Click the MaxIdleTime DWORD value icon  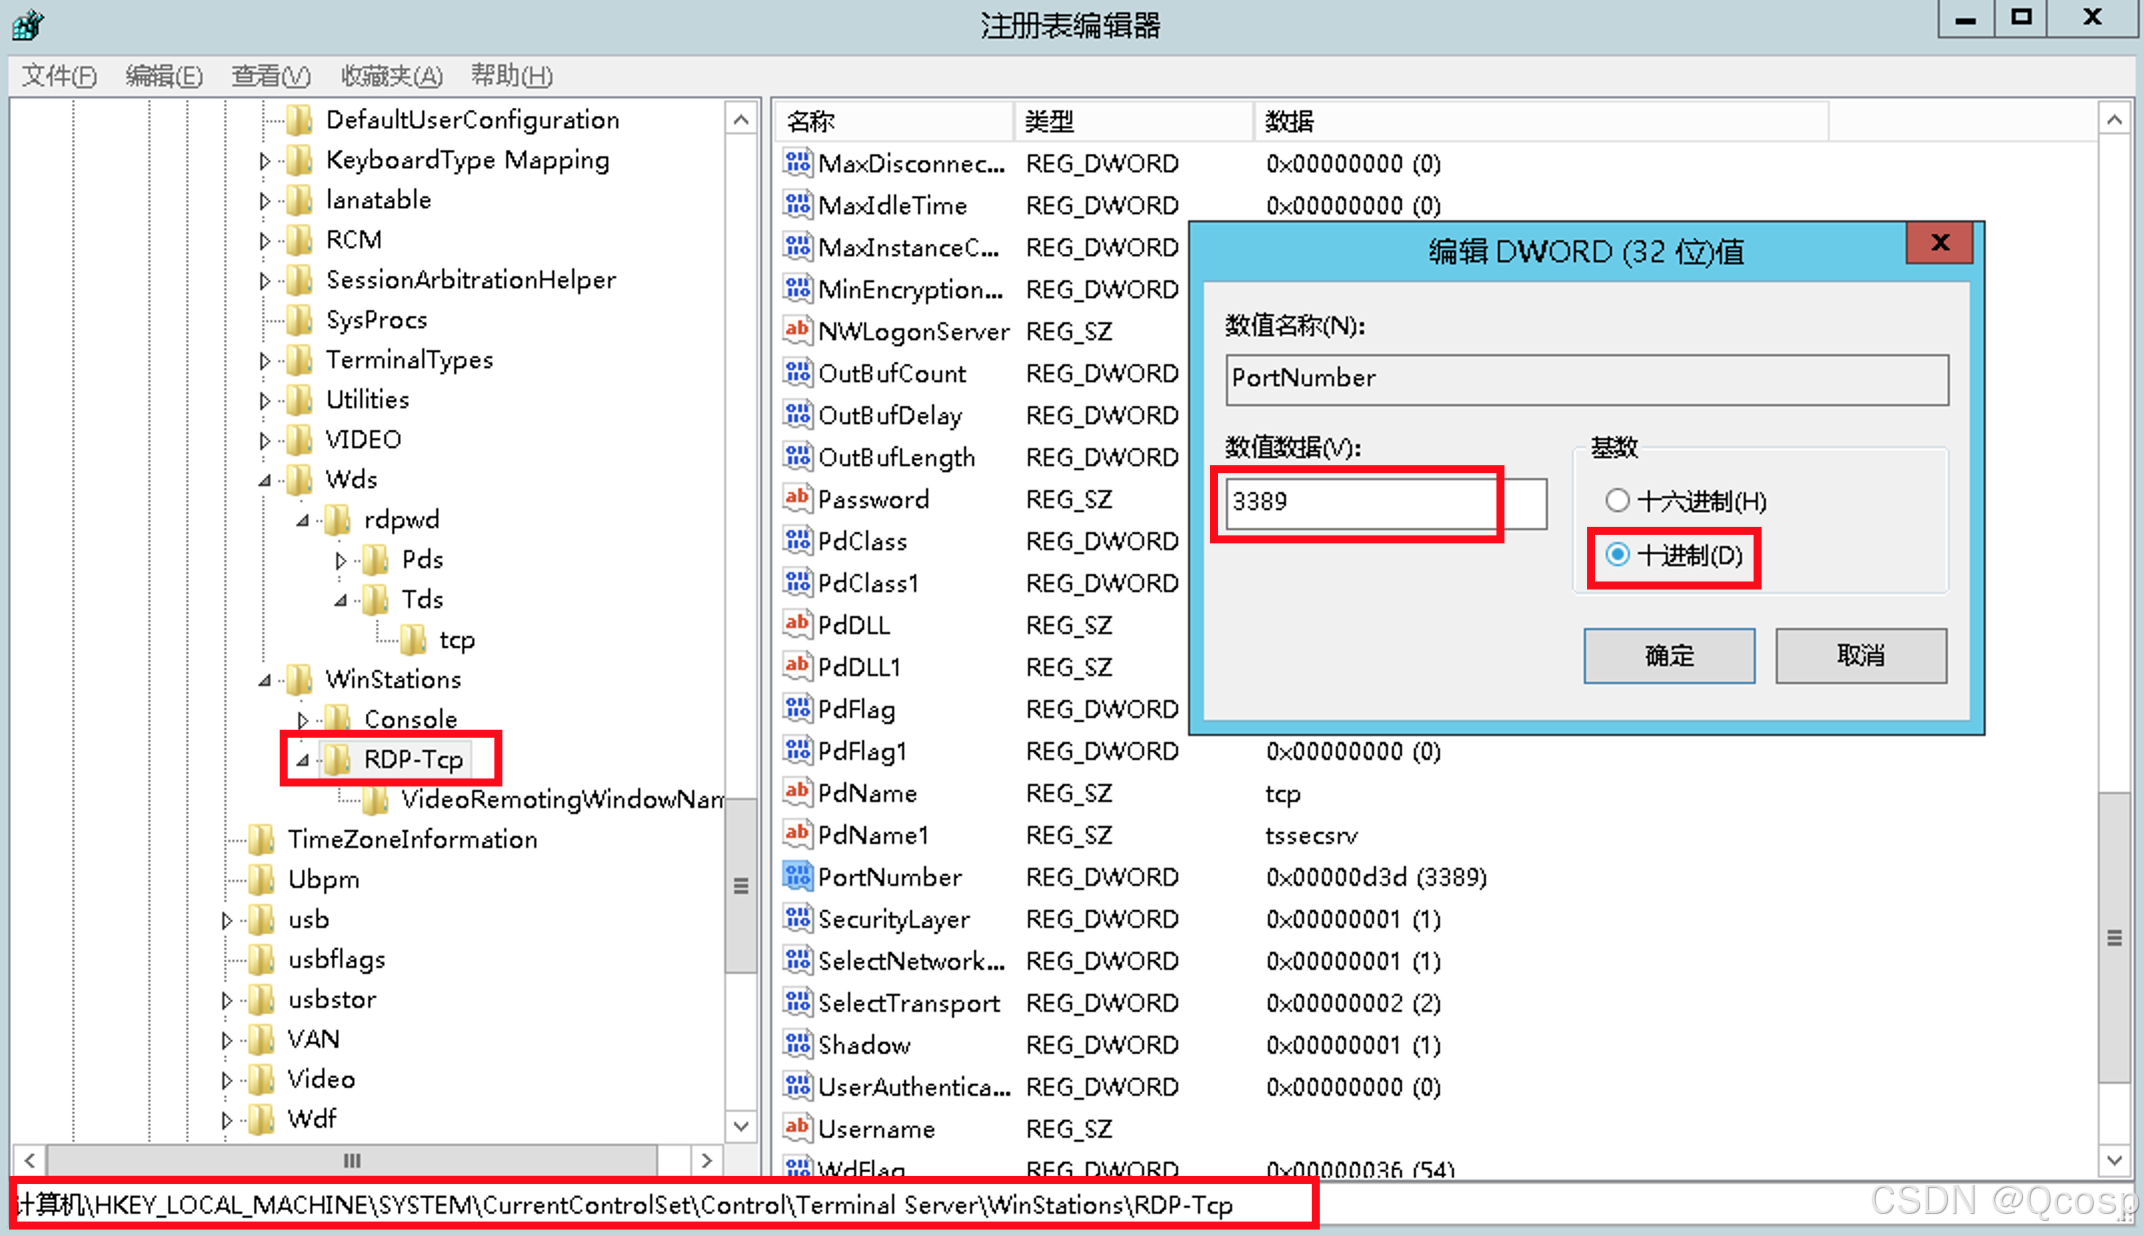[797, 205]
